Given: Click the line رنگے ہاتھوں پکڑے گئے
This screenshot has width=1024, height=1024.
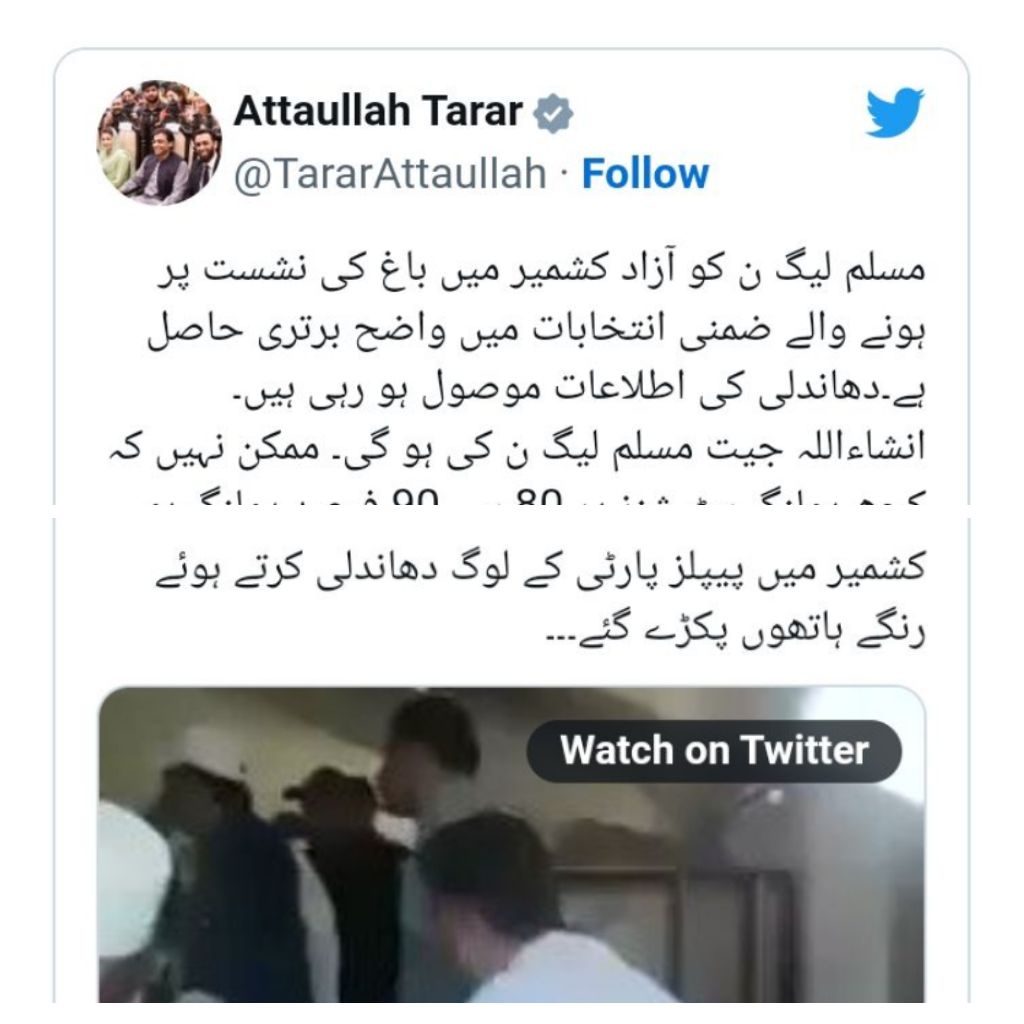Looking at the screenshot, I should click(735, 630).
